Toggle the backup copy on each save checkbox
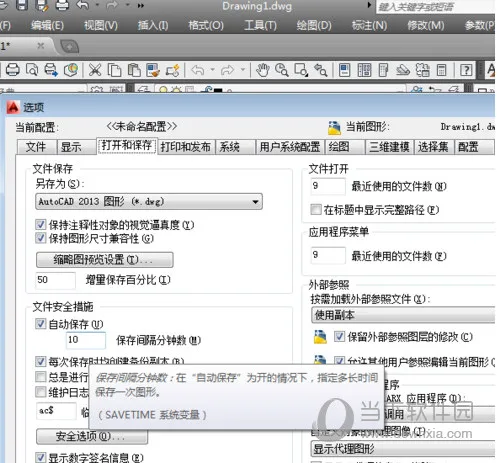497x463 pixels. [x=40, y=361]
